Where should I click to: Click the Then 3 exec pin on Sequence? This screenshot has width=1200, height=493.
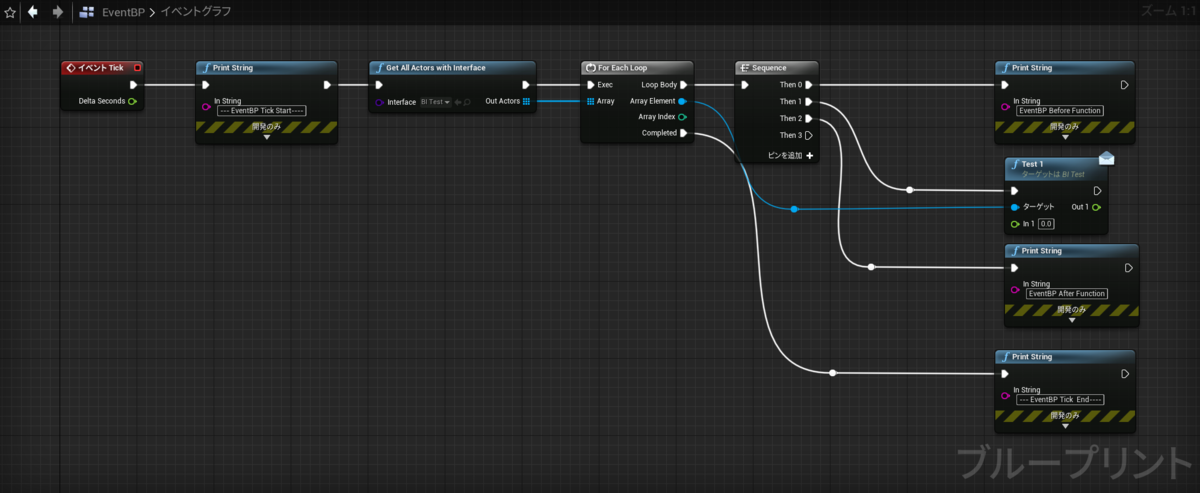(x=809, y=135)
